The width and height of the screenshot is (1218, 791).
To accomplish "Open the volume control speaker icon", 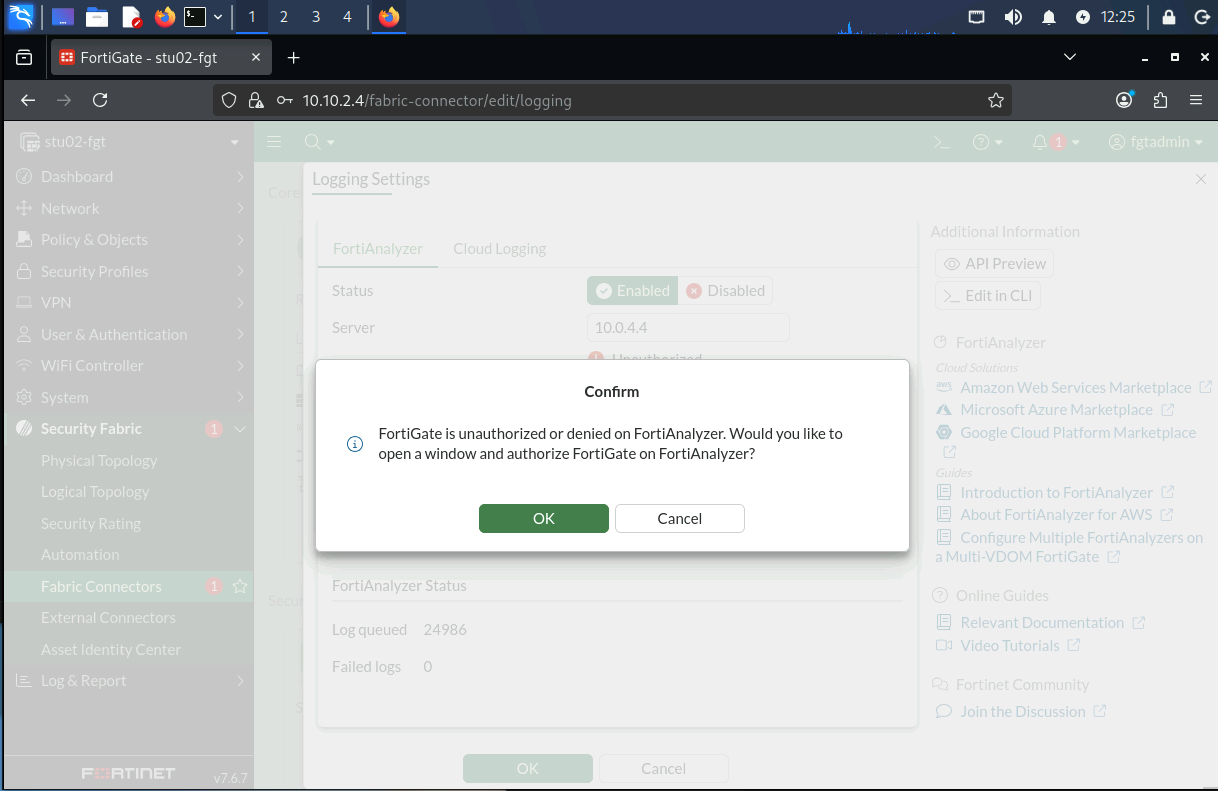I will 1013,17.
